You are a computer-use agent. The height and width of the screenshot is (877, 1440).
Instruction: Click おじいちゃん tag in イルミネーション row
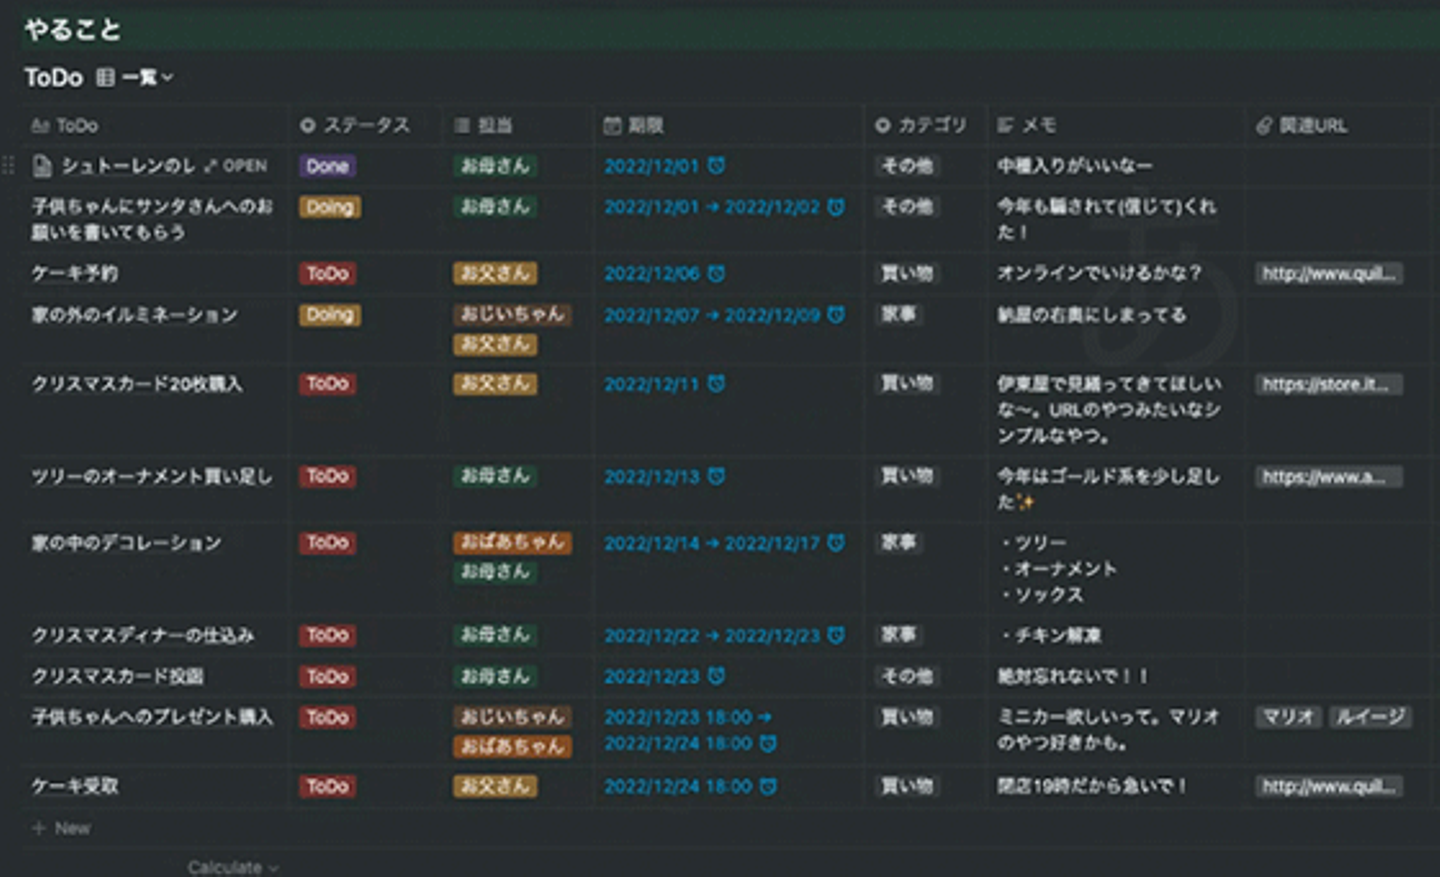click(x=512, y=314)
